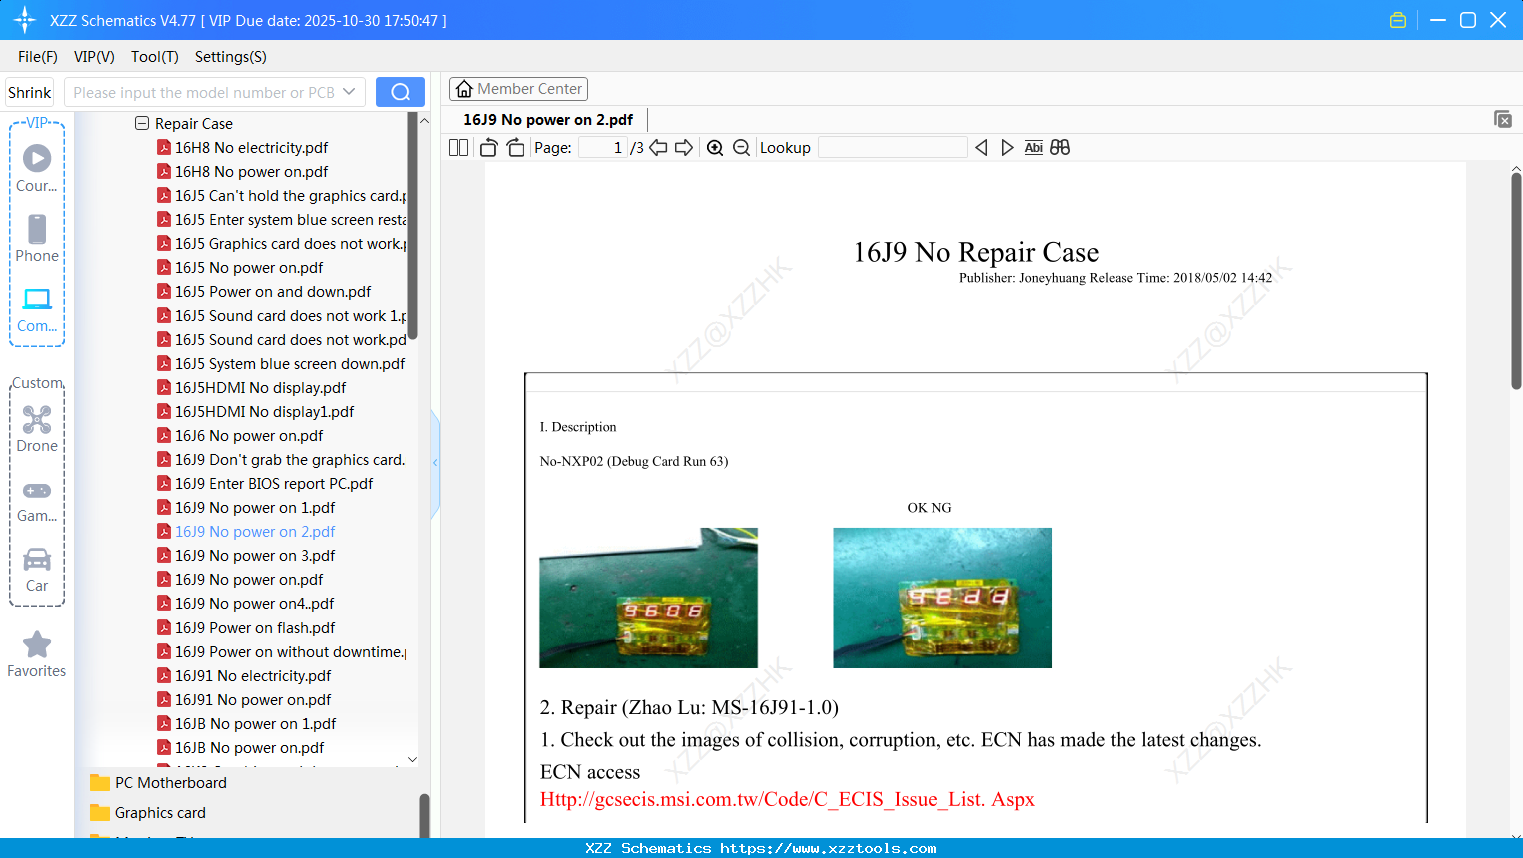This screenshot has width=1523, height=858.
Task: Select the Phone category icon
Action: click(37, 229)
